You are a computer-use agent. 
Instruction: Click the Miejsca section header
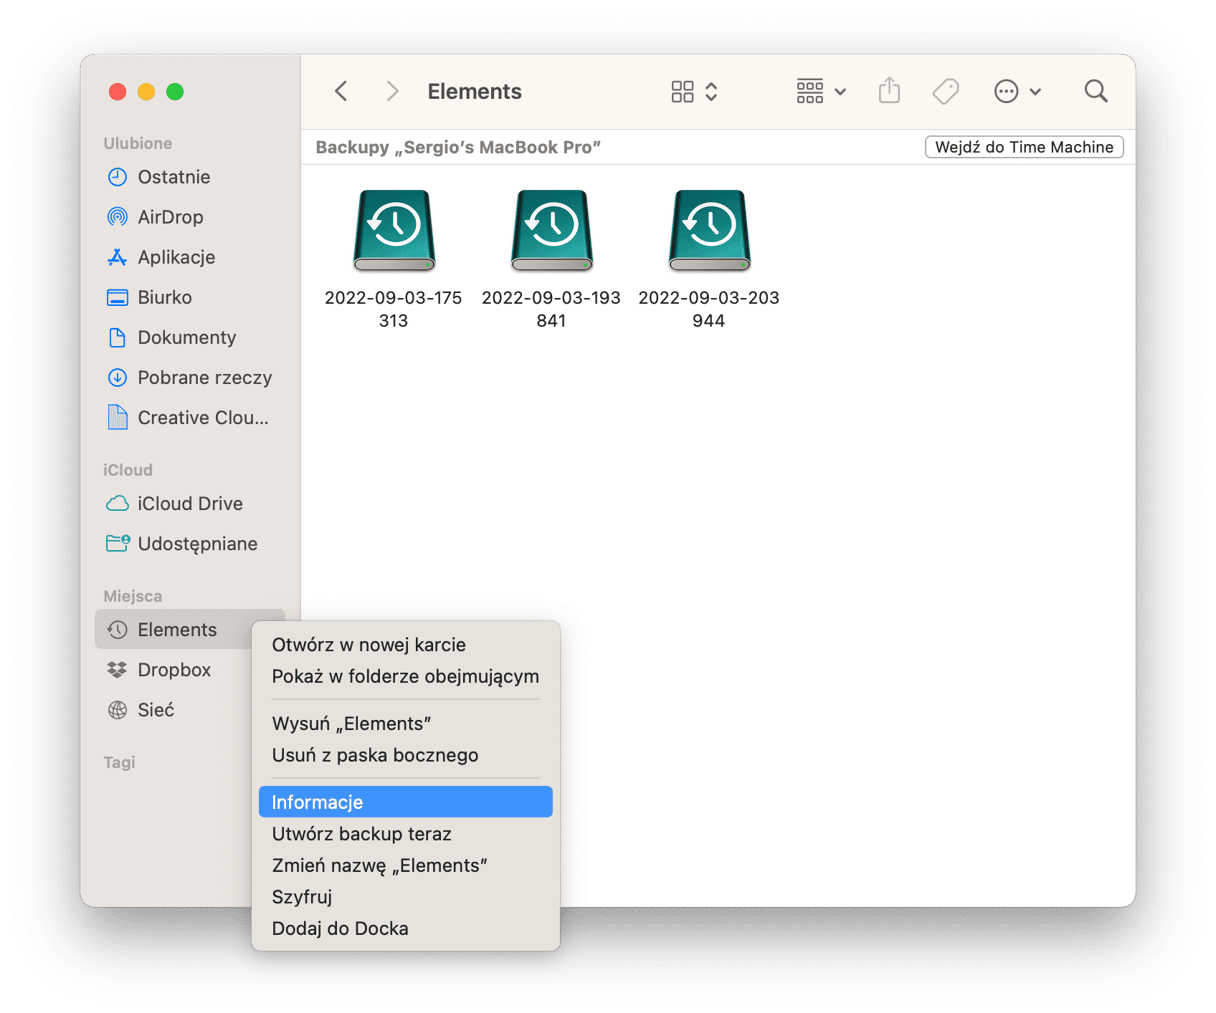tap(133, 596)
